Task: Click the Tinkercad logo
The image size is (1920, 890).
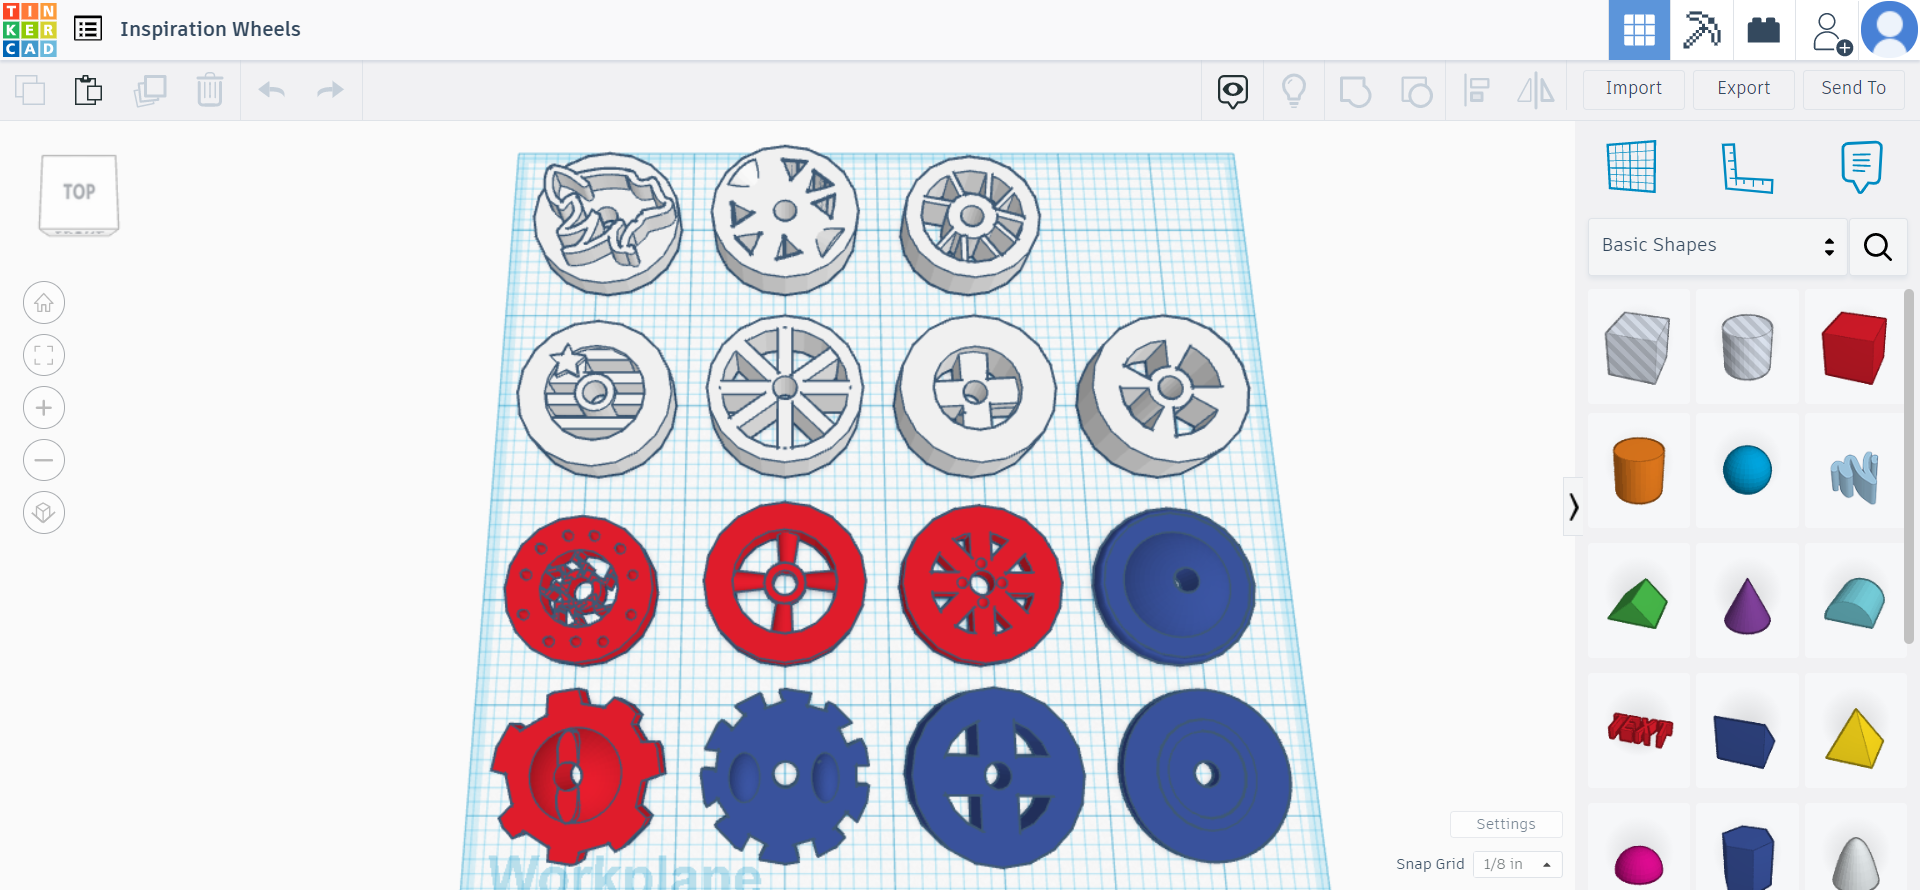Action: pos(30,30)
